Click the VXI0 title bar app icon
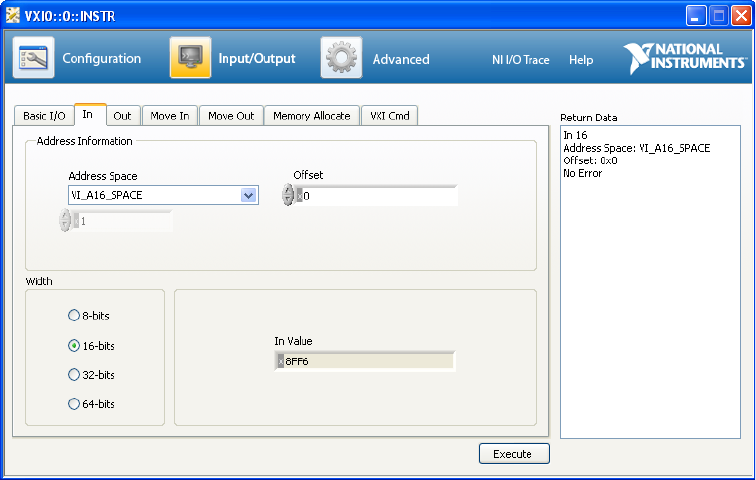756x480 pixels. pyautogui.click(x=13, y=15)
